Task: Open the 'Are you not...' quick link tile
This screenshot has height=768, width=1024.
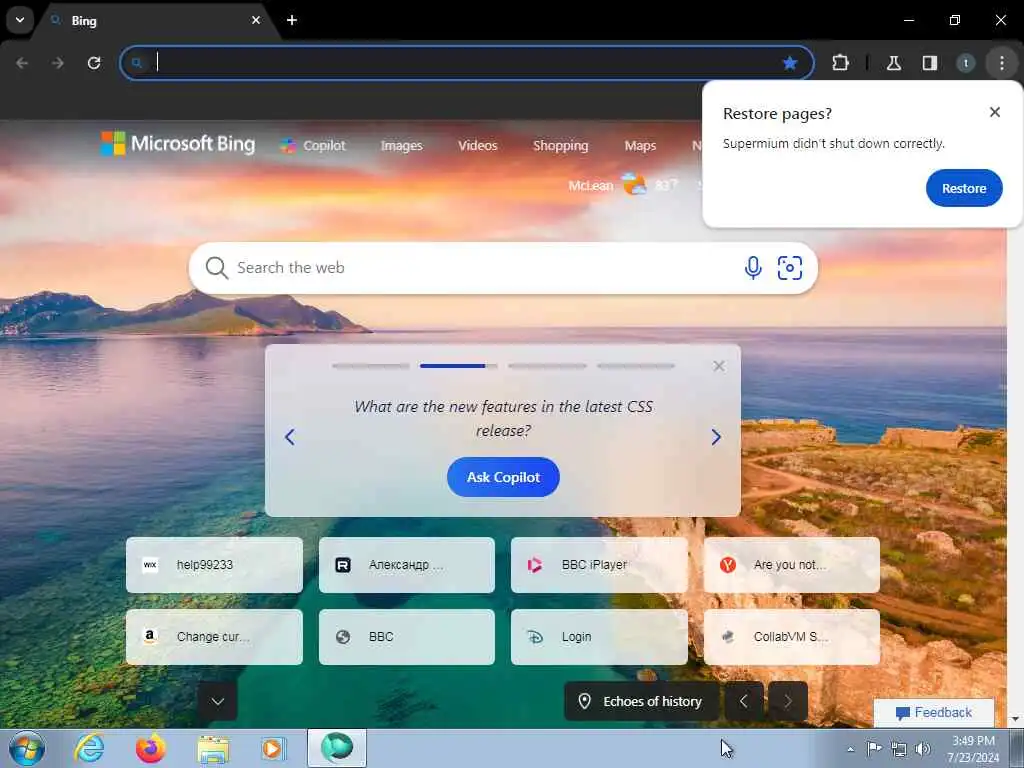Action: [792, 565]
